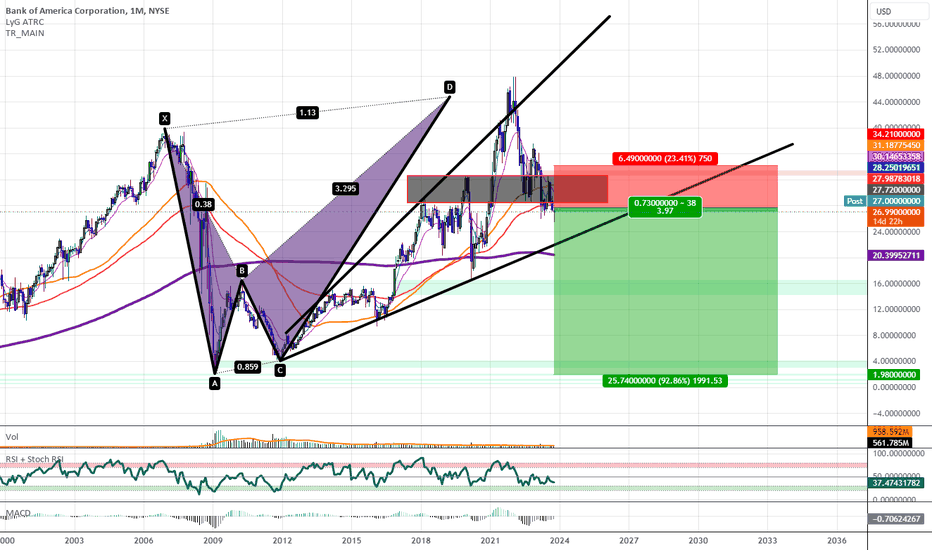The width and height of the screenshot is (932, 550).
Task: Click the red price tag 34.21000000
Action: (896, 134)
